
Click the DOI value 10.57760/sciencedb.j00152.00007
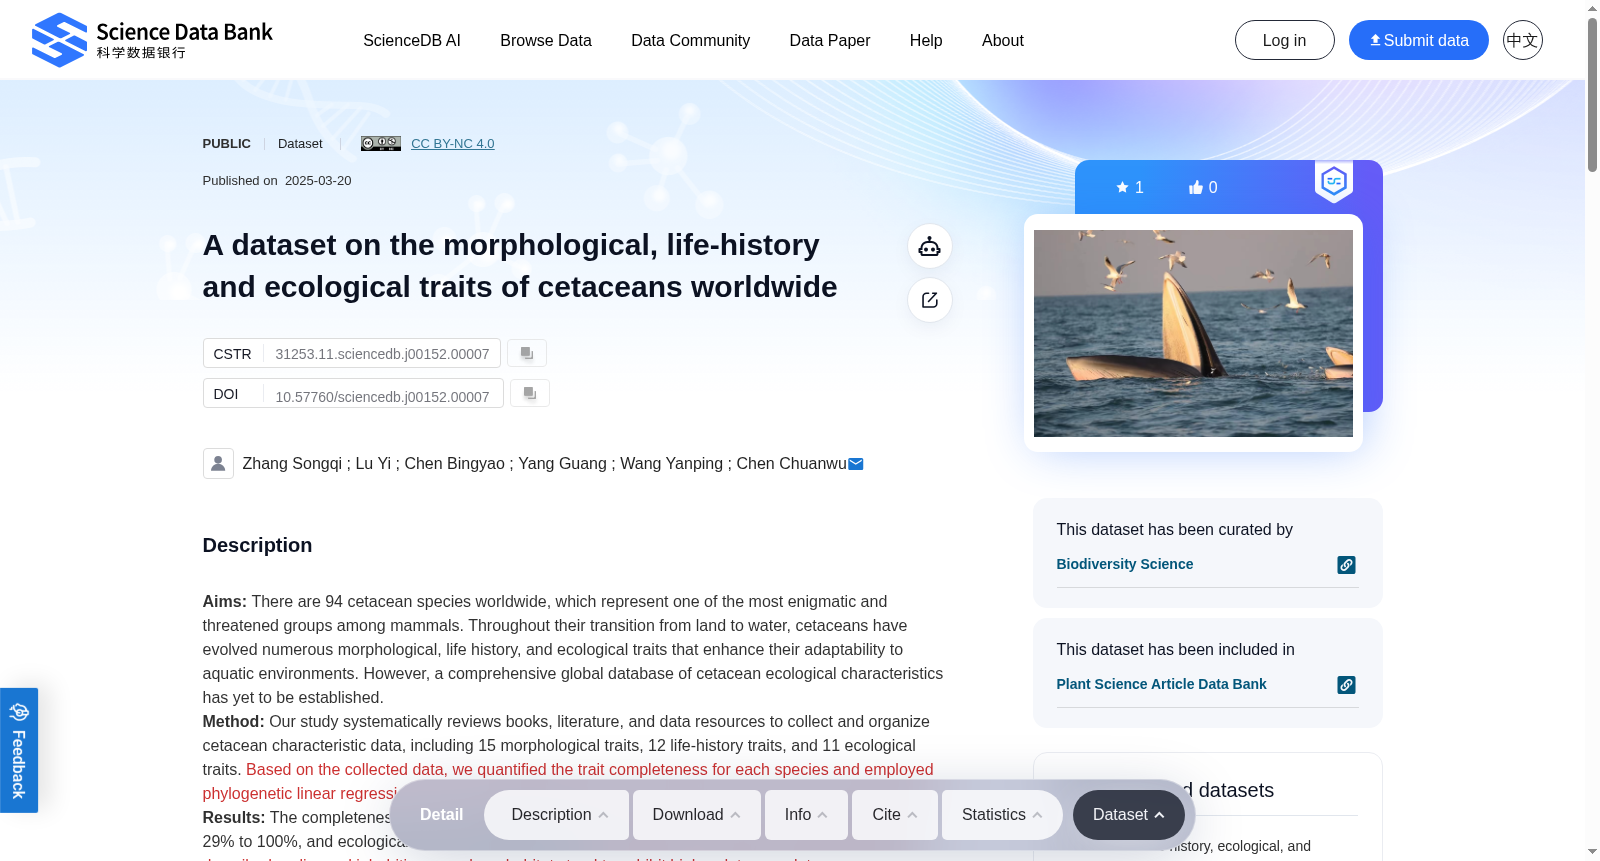coord(383,397)
